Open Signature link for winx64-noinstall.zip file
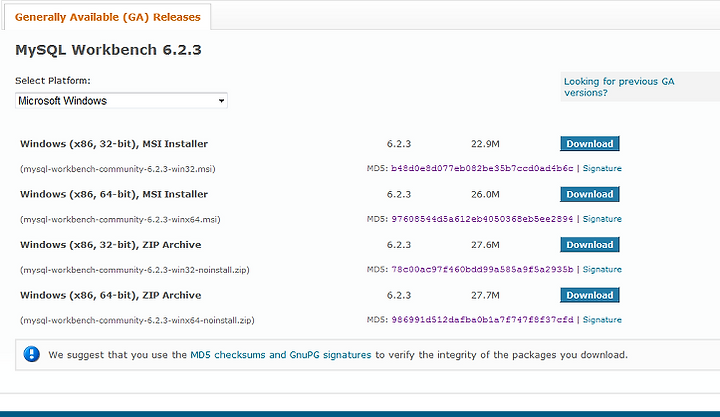 [x=602, y=320]
